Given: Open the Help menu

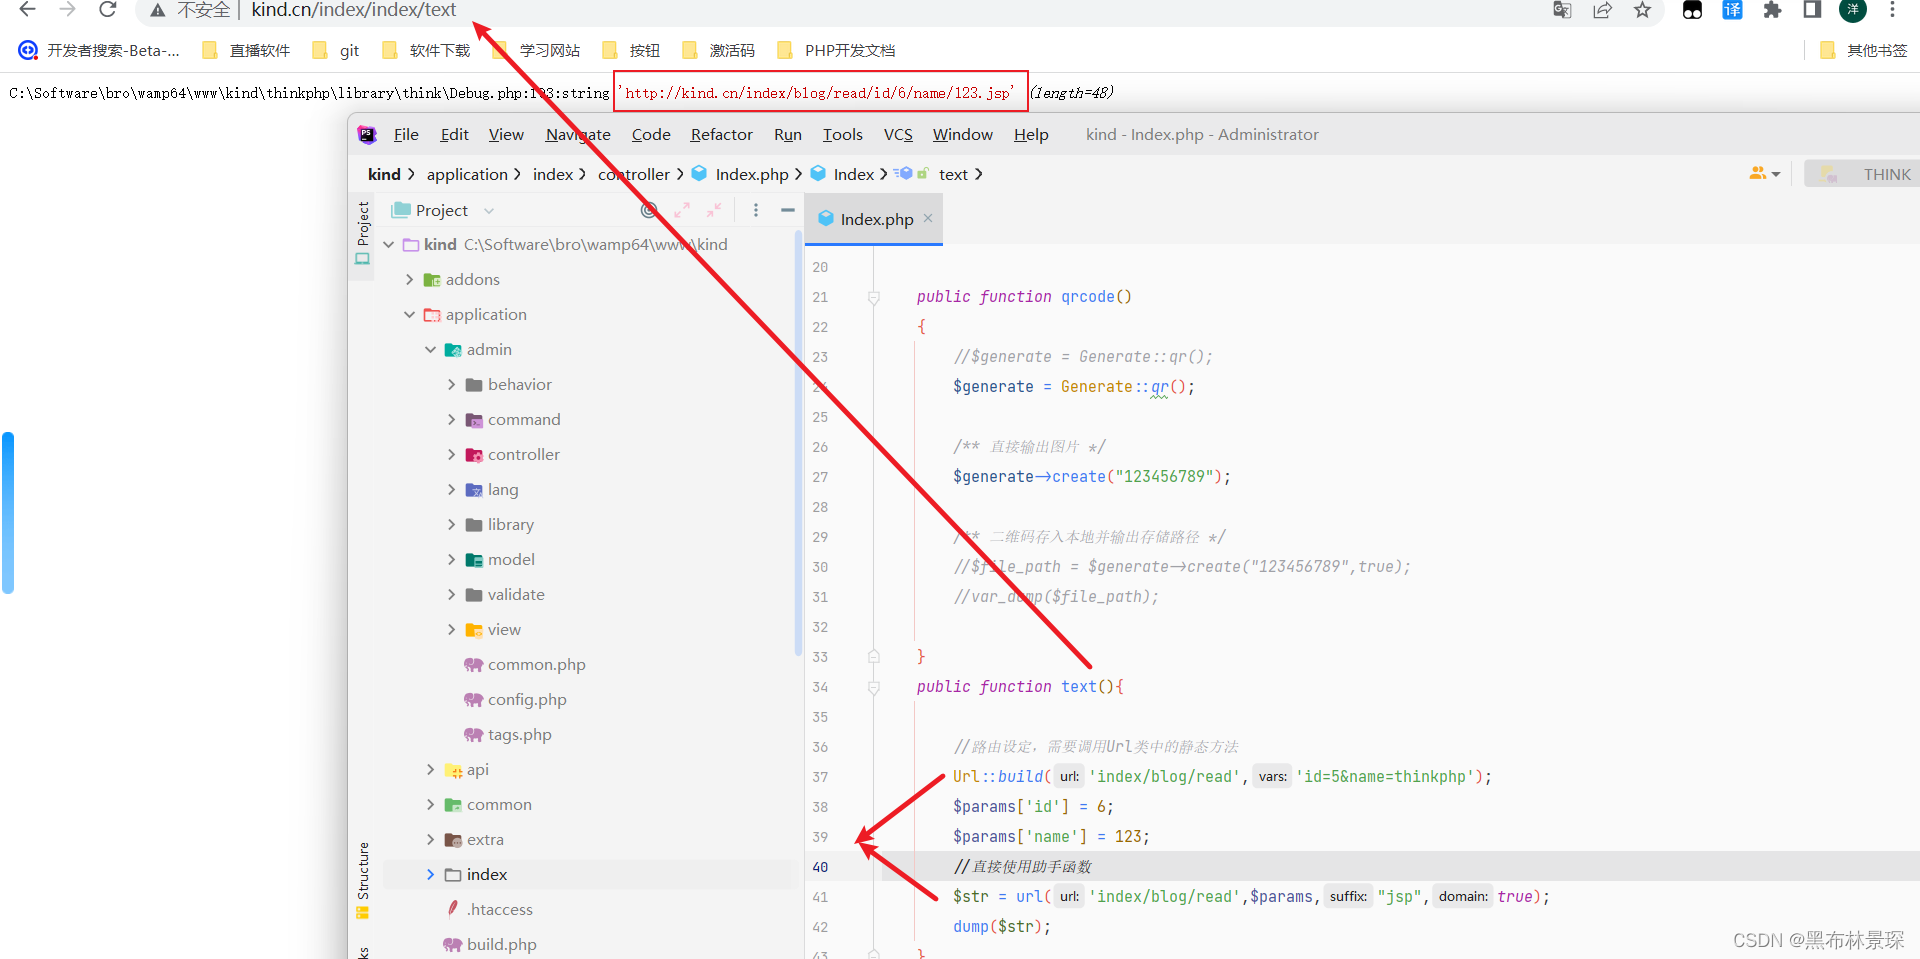Looking at the screenshot, I should click(x=1031, y=134).
